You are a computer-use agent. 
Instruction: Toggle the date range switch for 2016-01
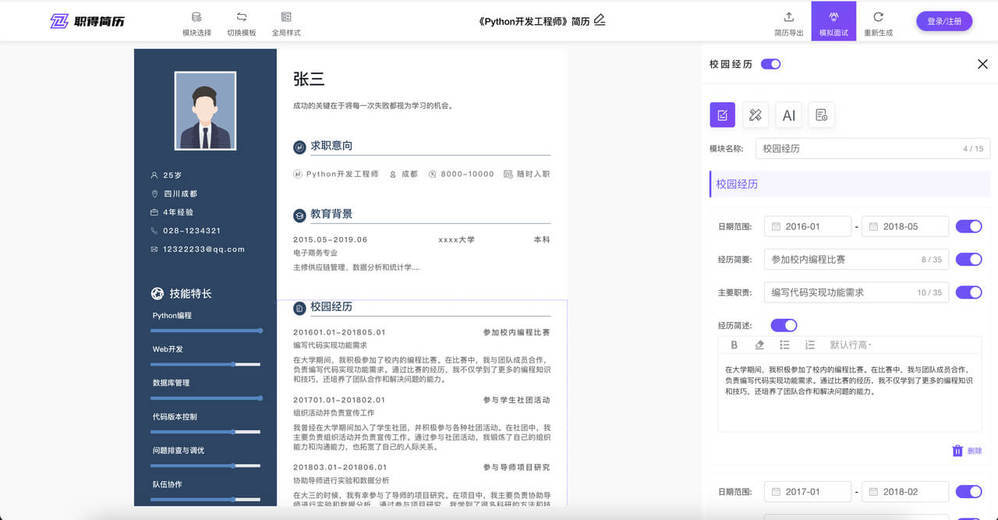pos(969,227)
